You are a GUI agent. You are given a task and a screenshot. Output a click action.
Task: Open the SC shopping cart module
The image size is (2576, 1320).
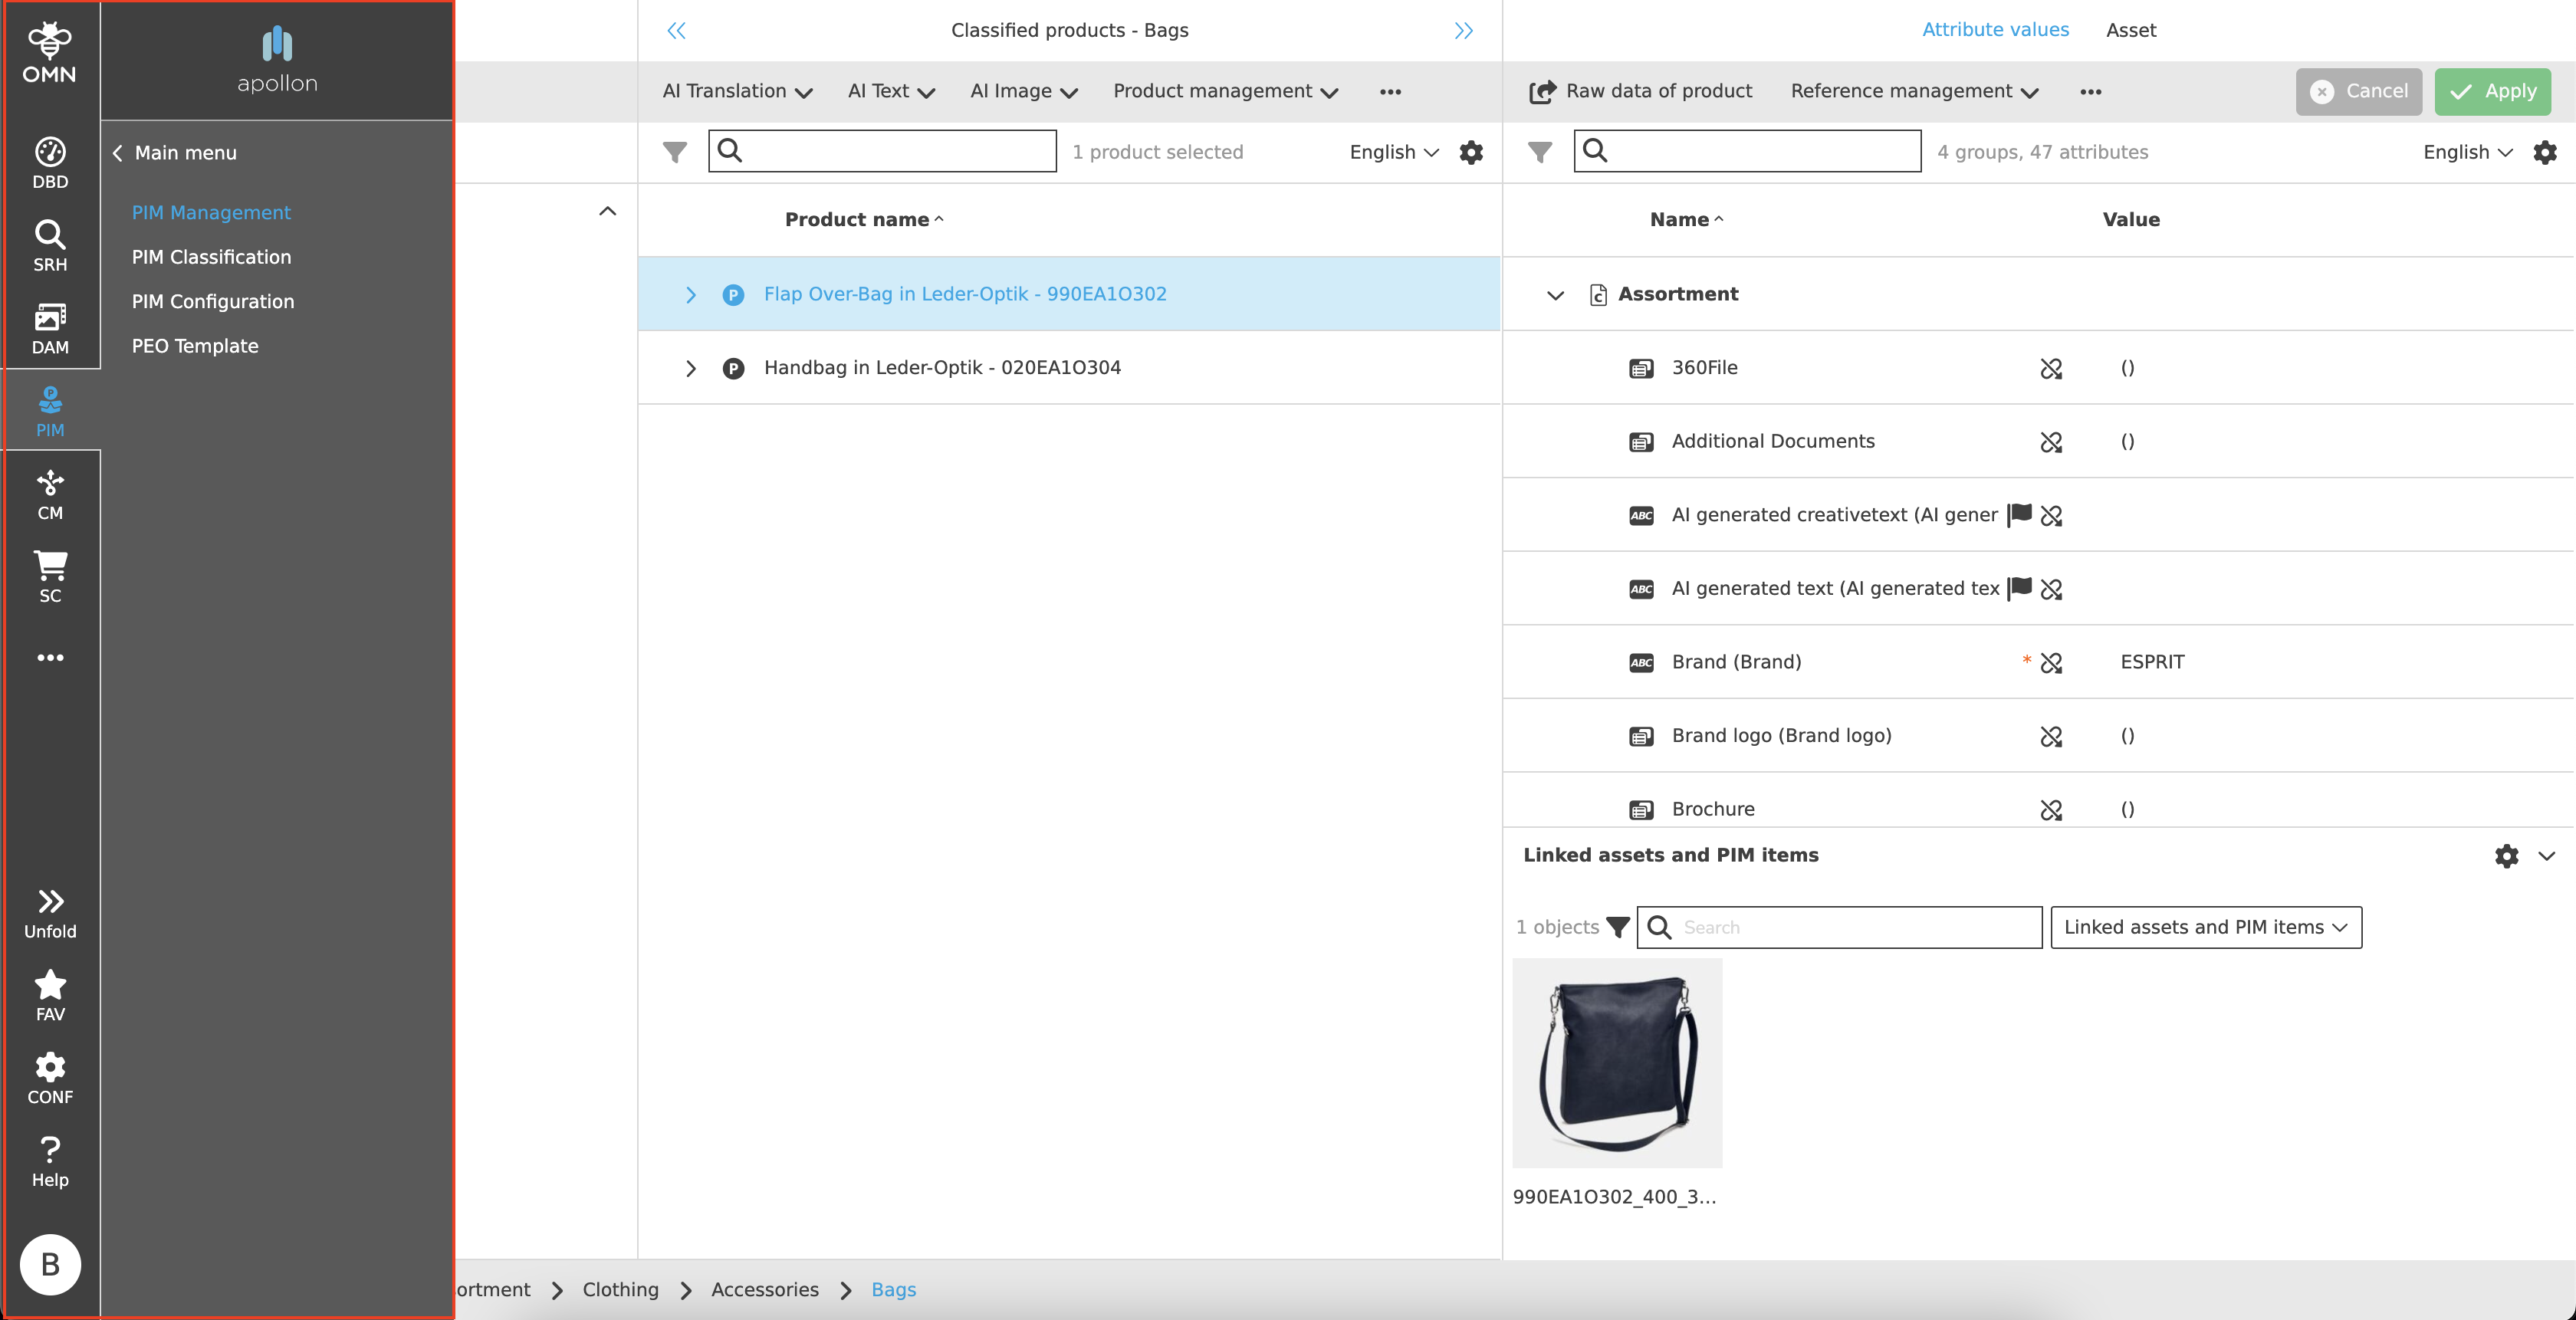50,576
